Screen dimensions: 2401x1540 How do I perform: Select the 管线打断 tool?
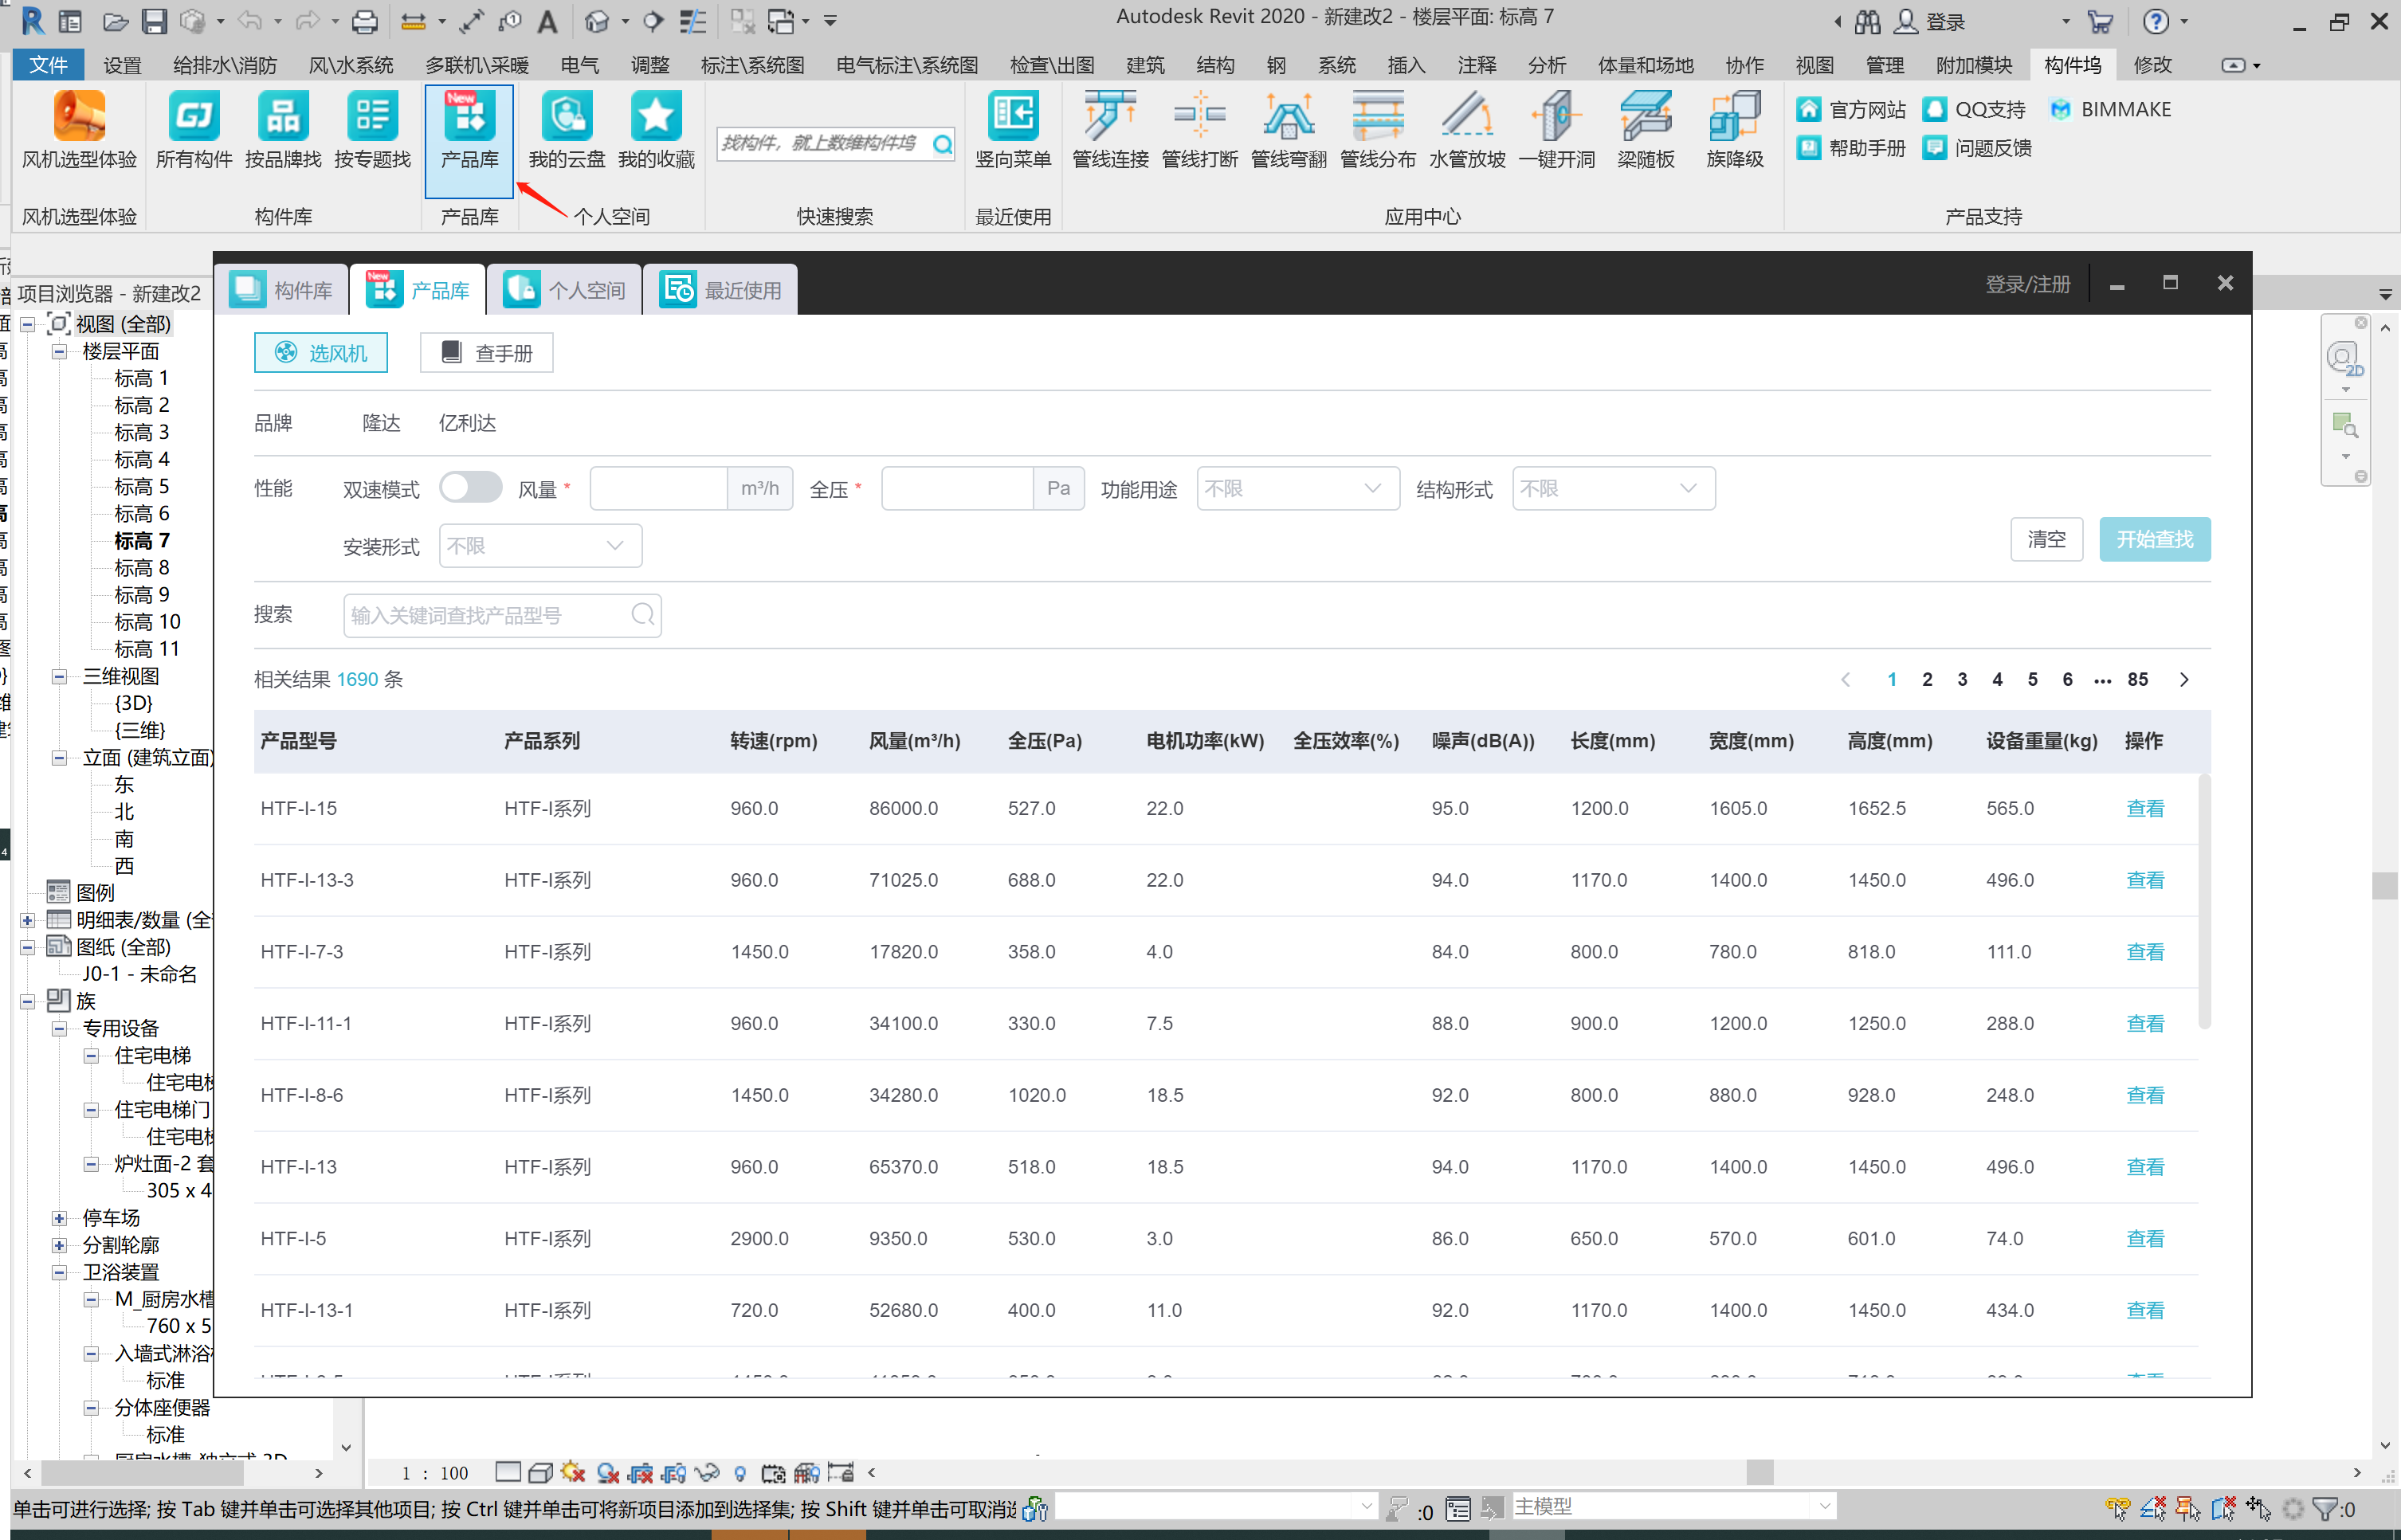pyautogui.click(x=1199, y=130)
